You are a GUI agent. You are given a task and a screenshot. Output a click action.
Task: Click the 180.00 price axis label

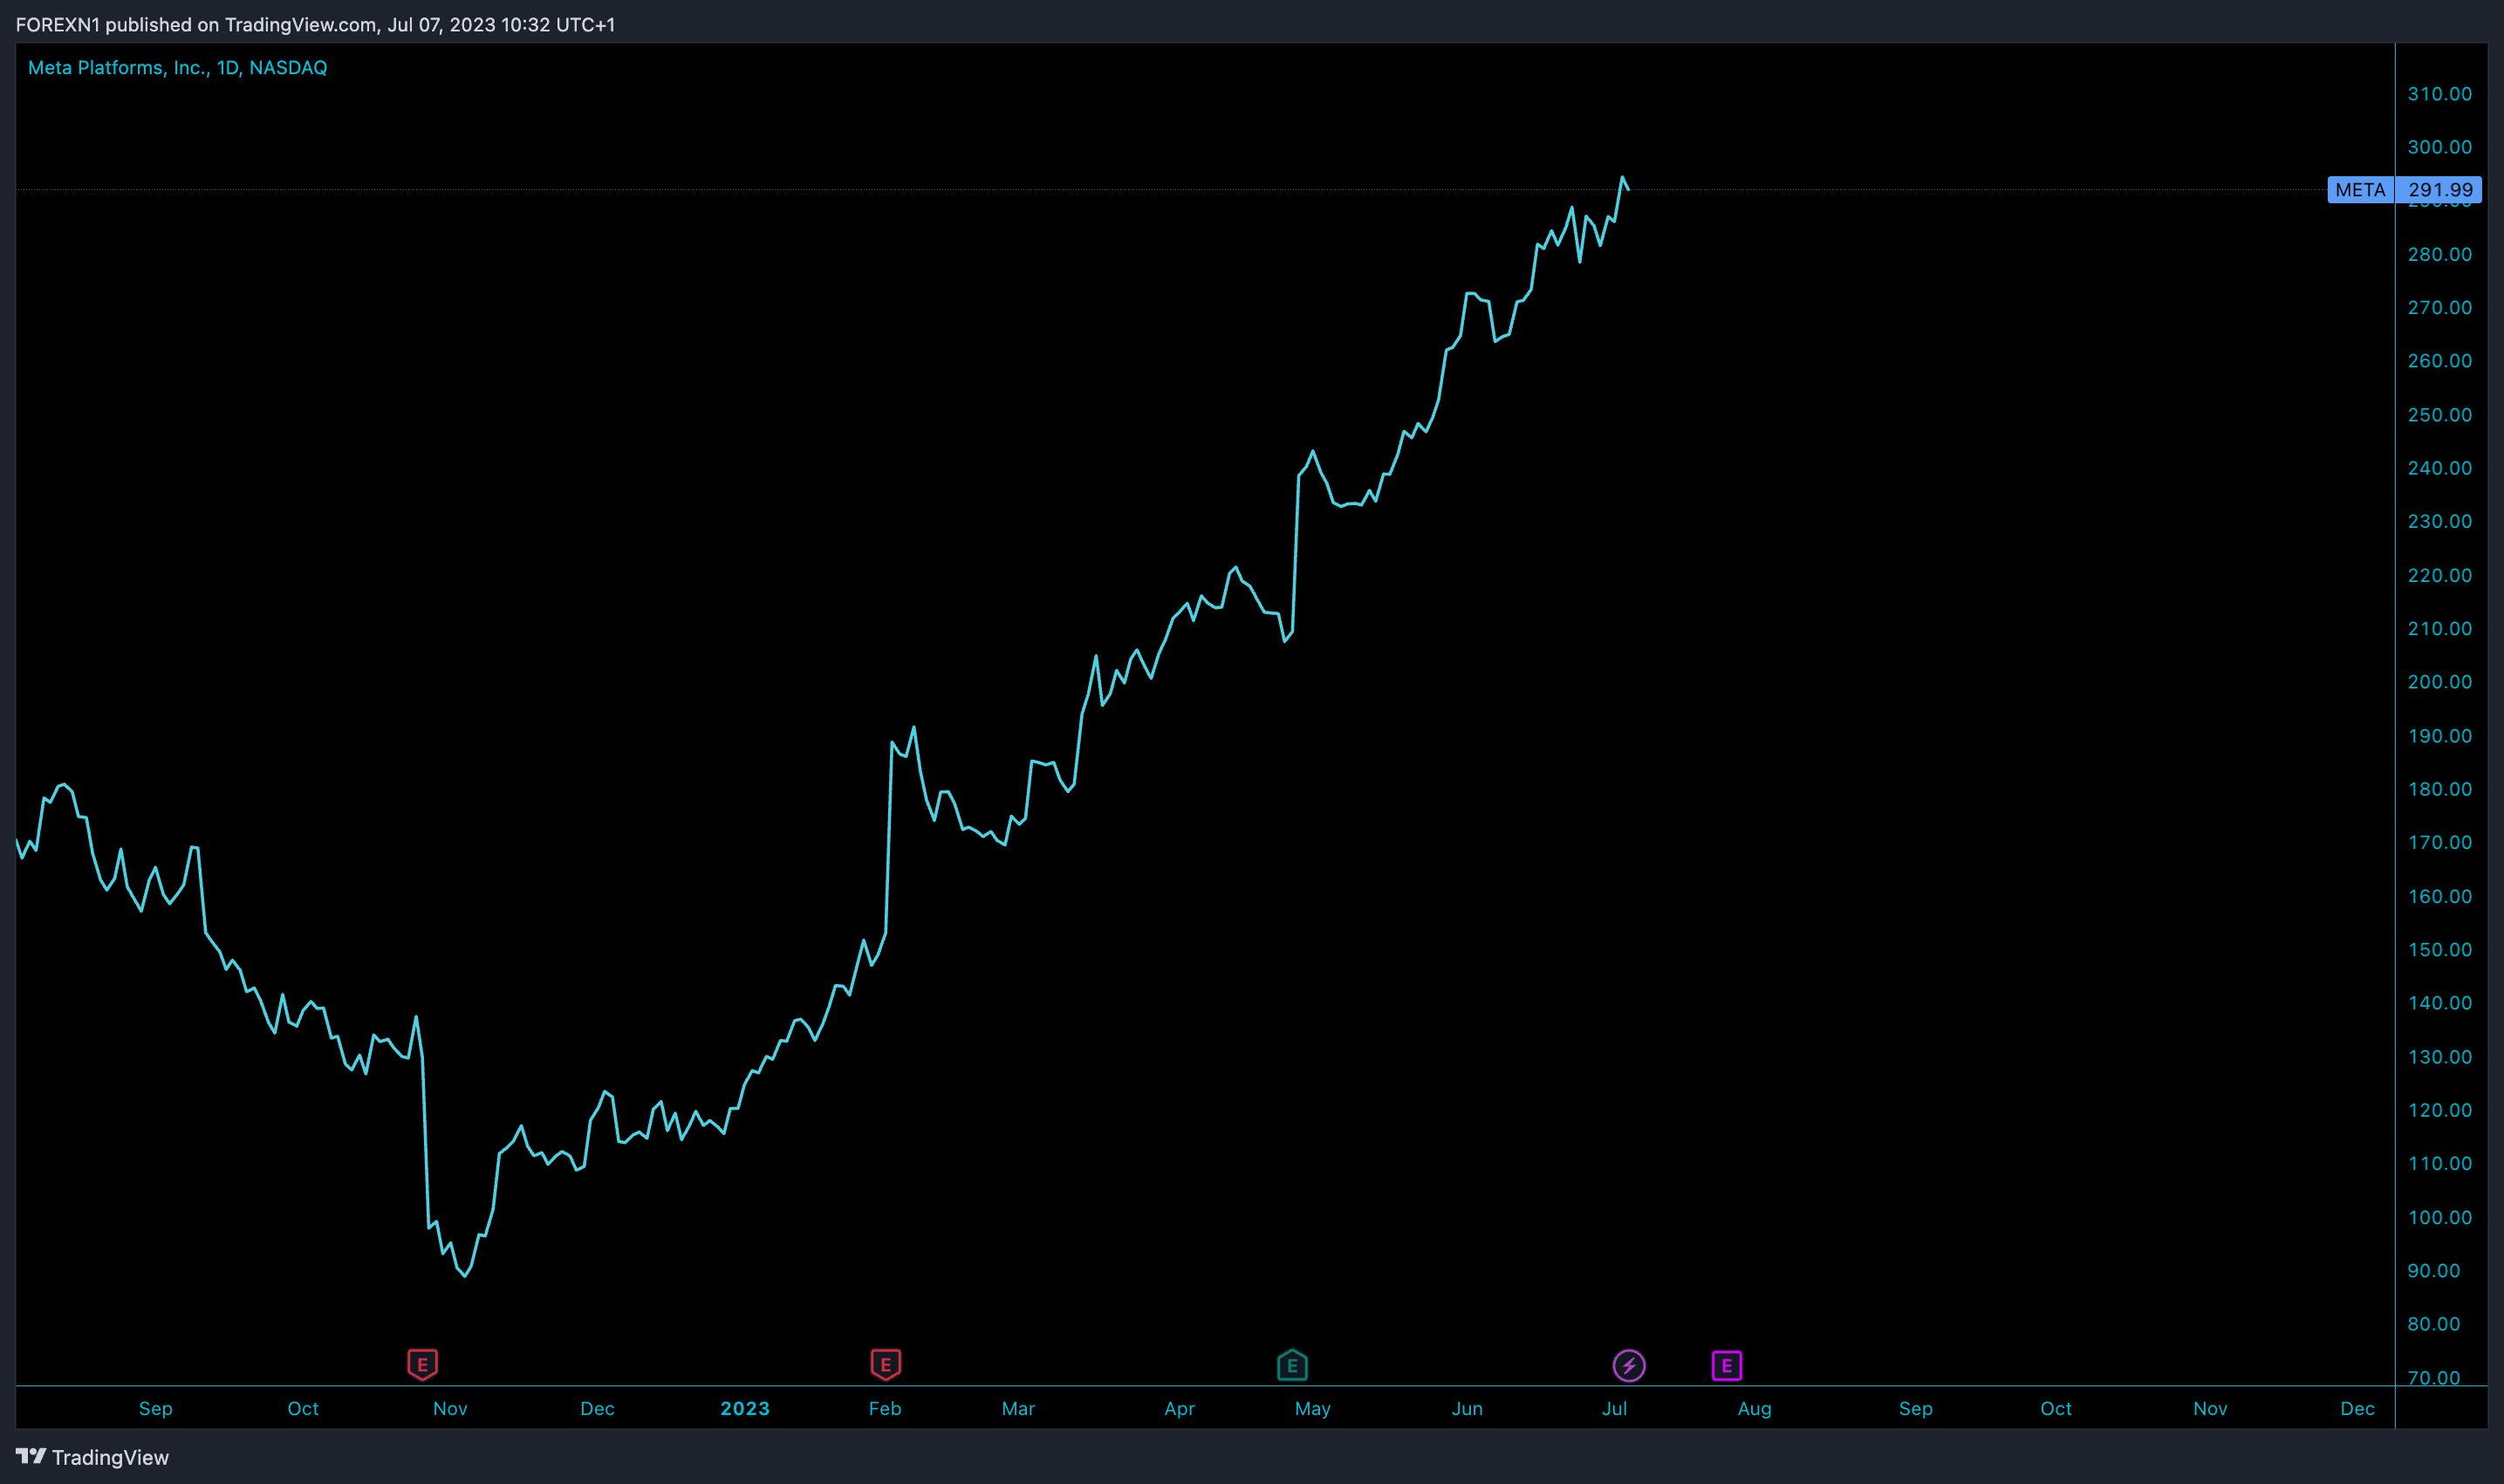point(2440,789)
